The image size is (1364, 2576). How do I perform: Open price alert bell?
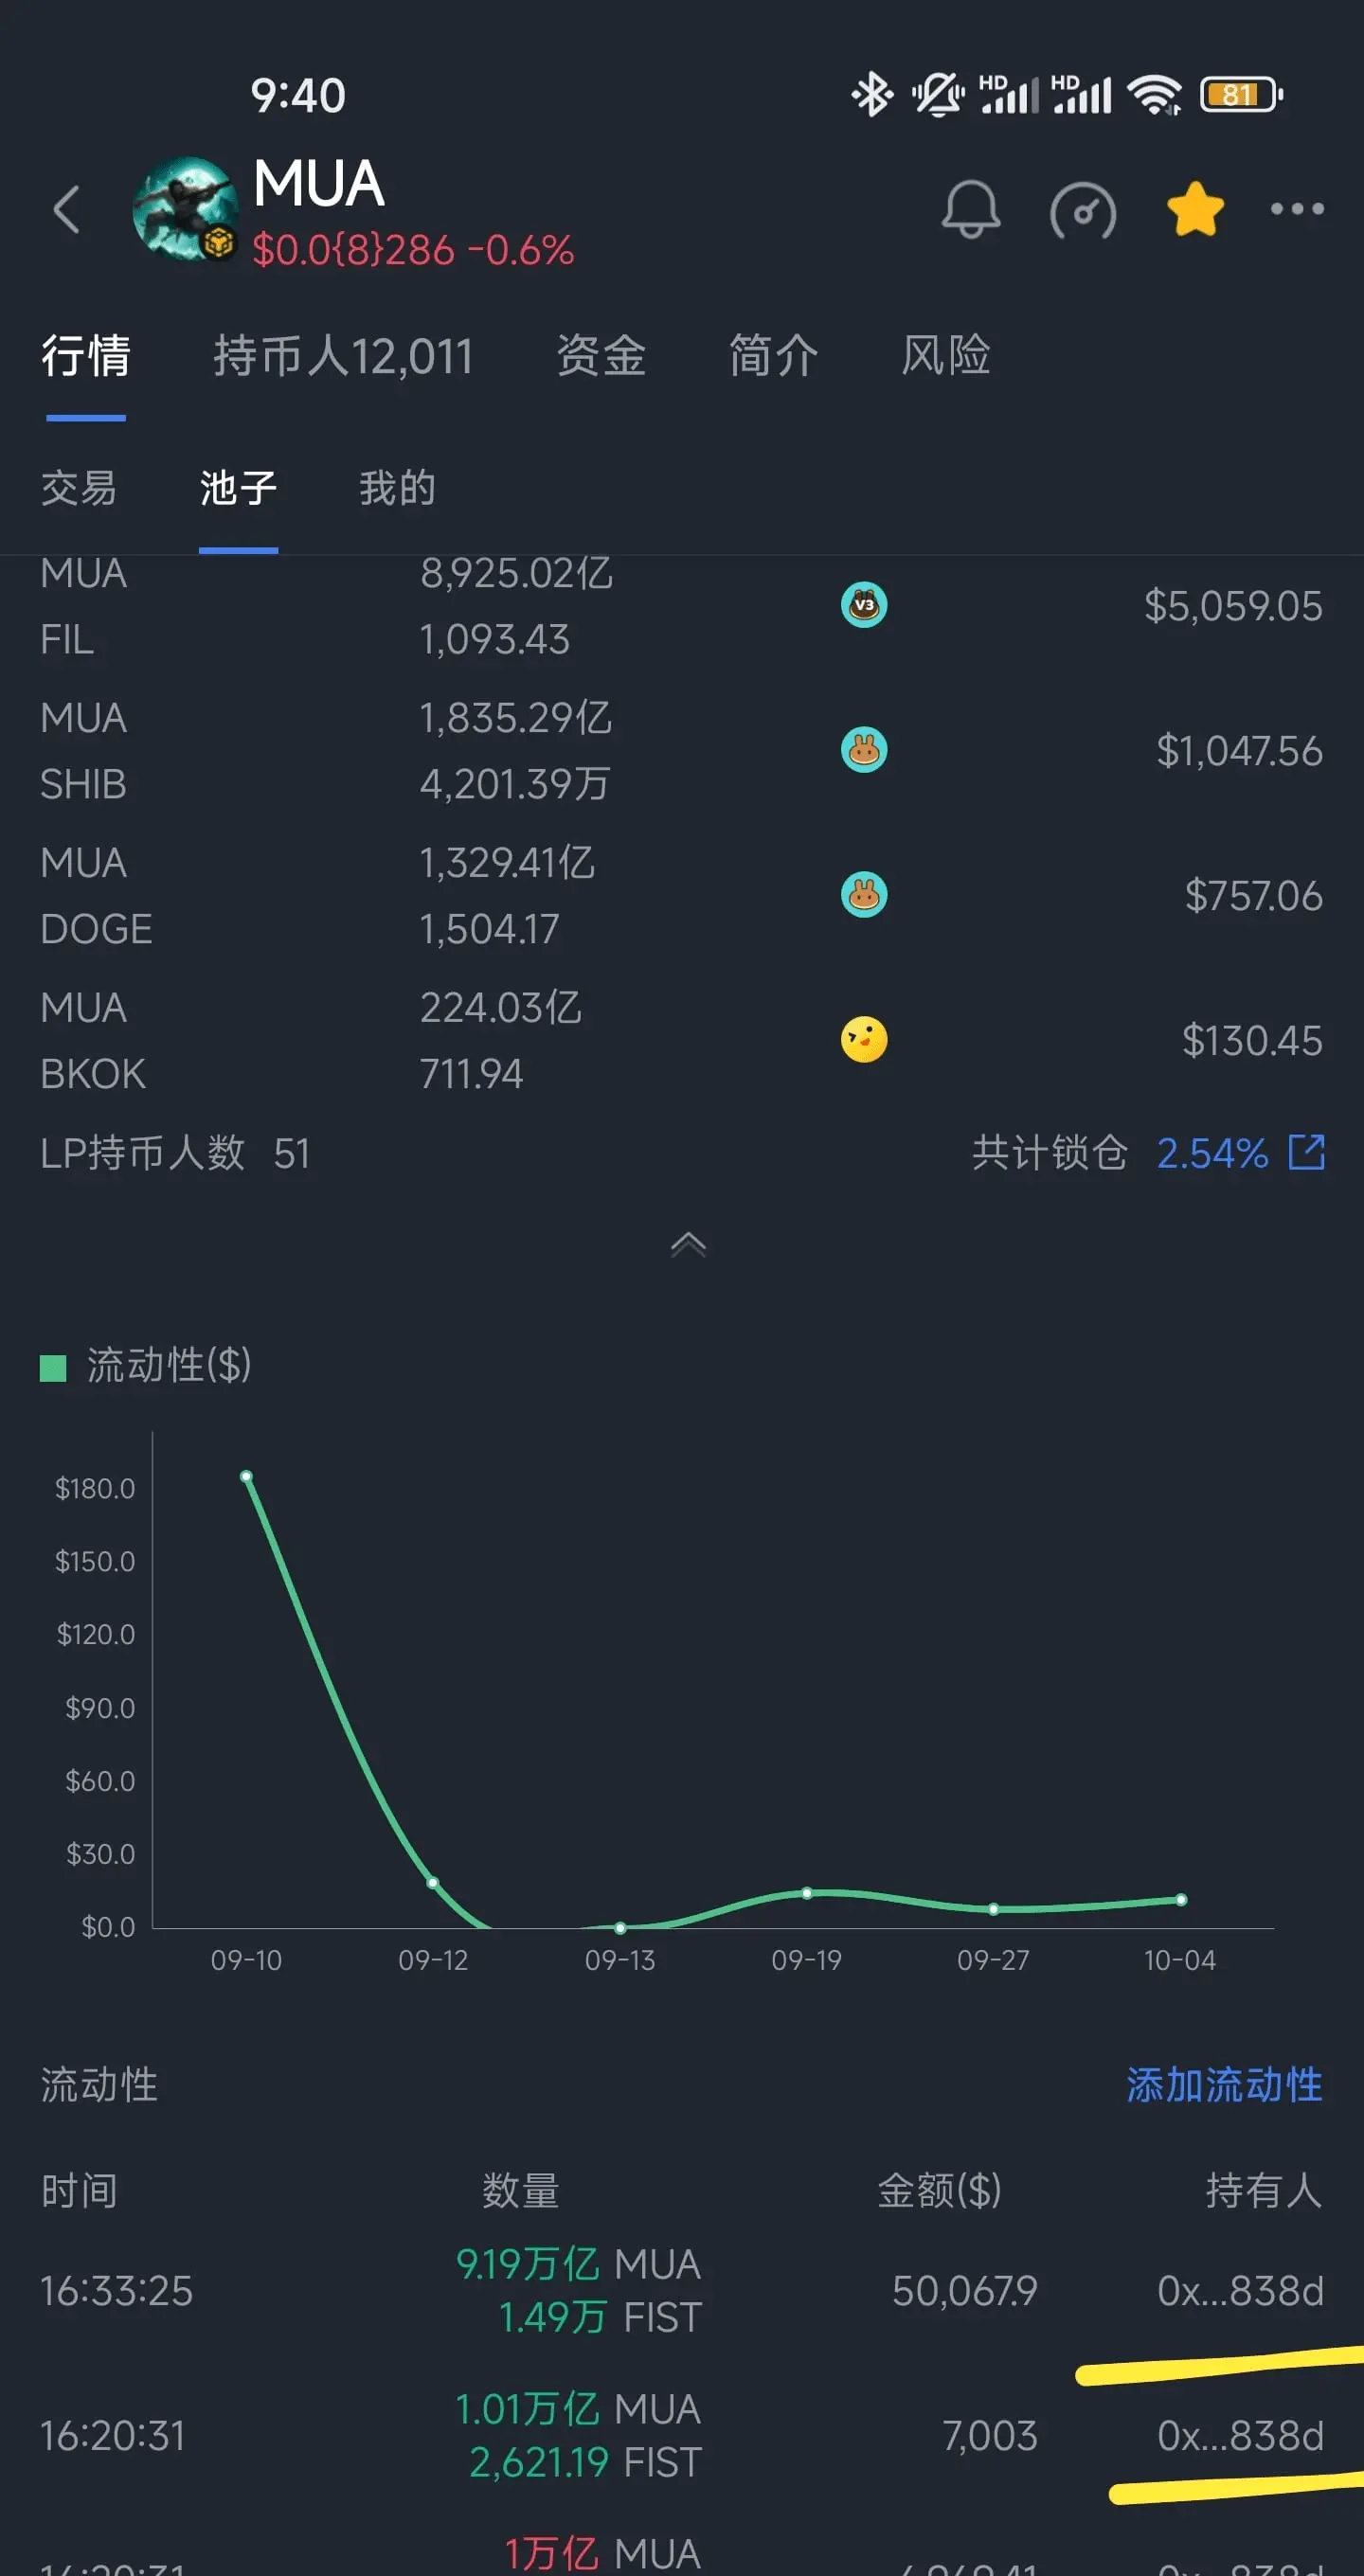(x=970, y=209)
